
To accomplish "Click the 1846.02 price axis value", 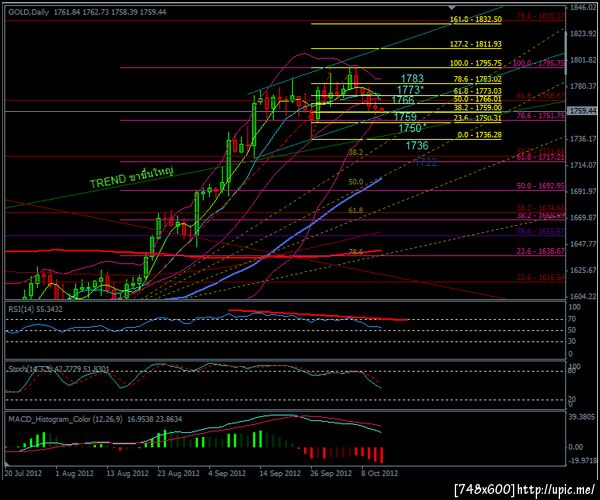I will (583, 8).
